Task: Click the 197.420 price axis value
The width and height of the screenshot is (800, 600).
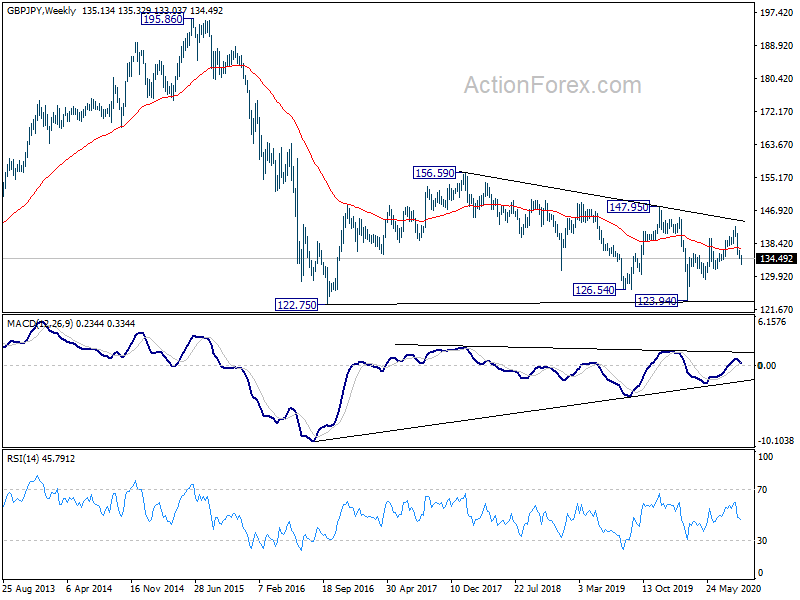Action: tap(776, 13)
